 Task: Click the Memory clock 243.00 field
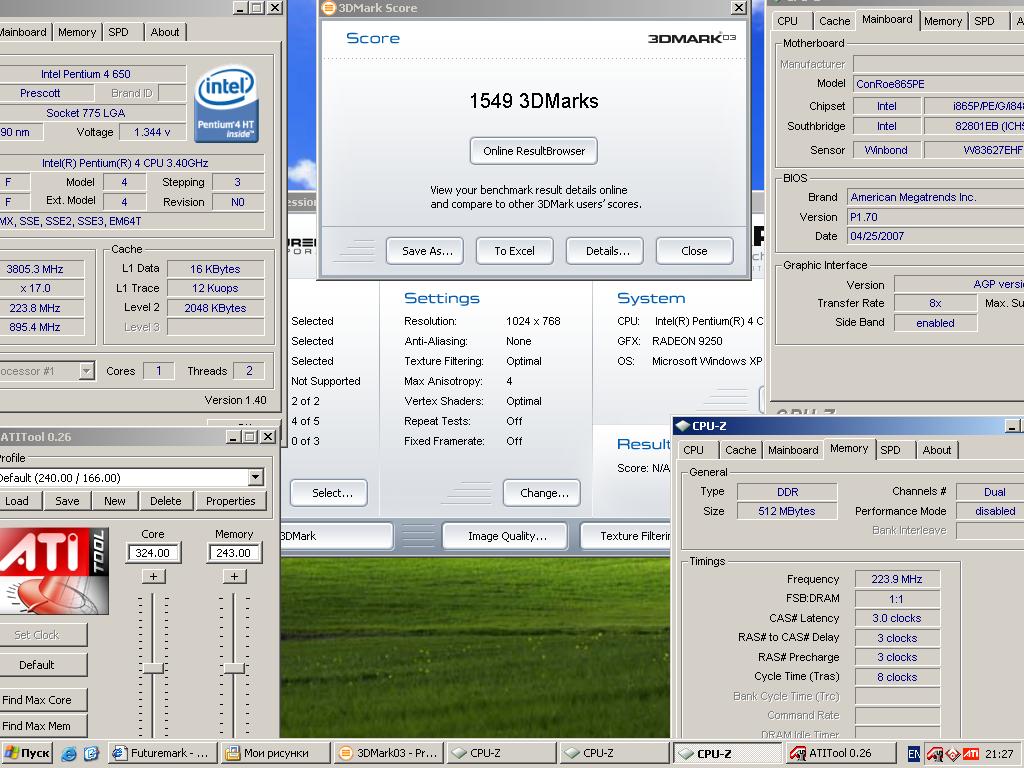click(x=234, y=552)
